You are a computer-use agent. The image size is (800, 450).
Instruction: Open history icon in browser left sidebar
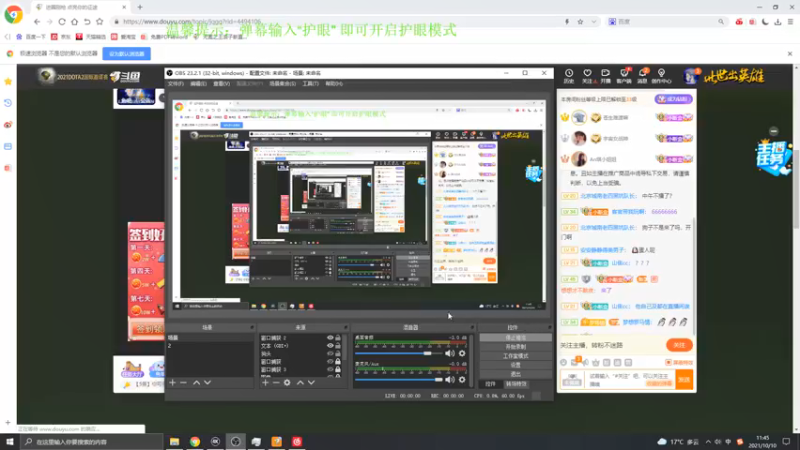pyautogui.click(x=8, y=103)
